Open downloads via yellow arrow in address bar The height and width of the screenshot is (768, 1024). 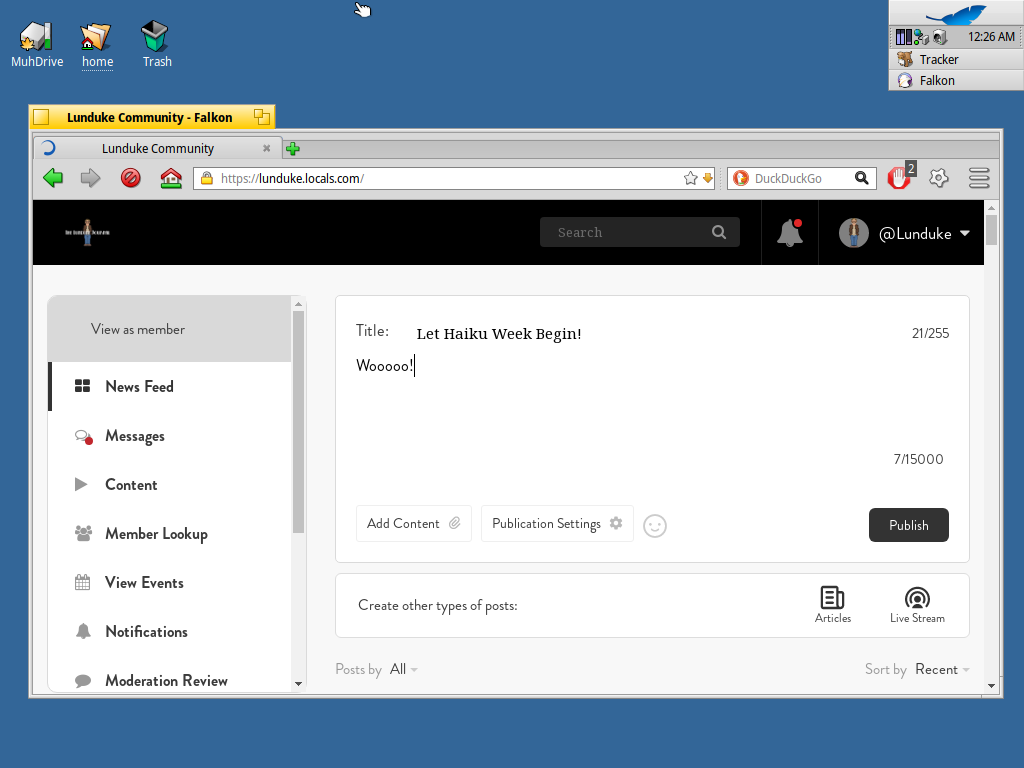(x=707, y=178)
